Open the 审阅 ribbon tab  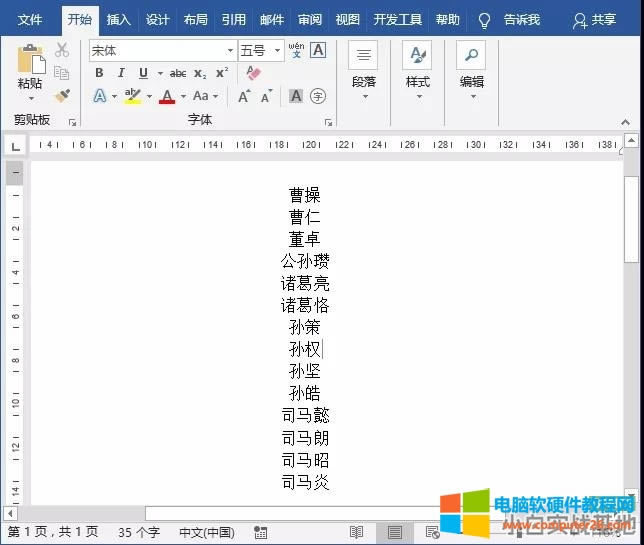(x=310, y=19)
